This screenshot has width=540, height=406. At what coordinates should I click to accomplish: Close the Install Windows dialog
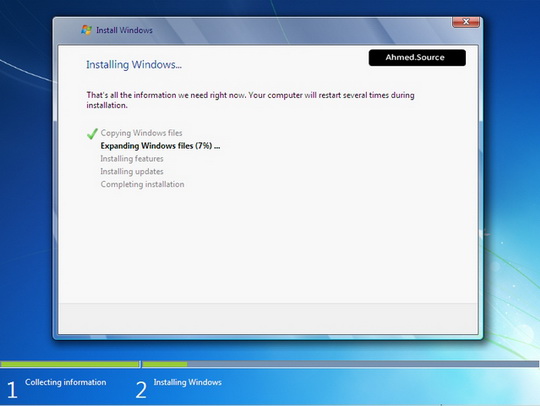point(466,22)
